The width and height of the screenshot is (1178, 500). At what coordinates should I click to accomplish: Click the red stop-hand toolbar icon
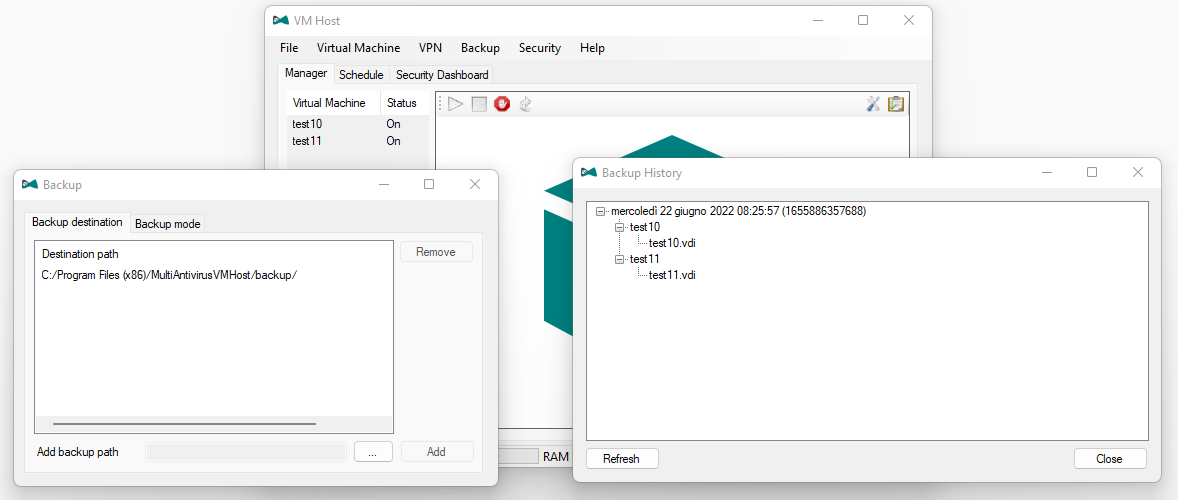click(x=503, y=104)
